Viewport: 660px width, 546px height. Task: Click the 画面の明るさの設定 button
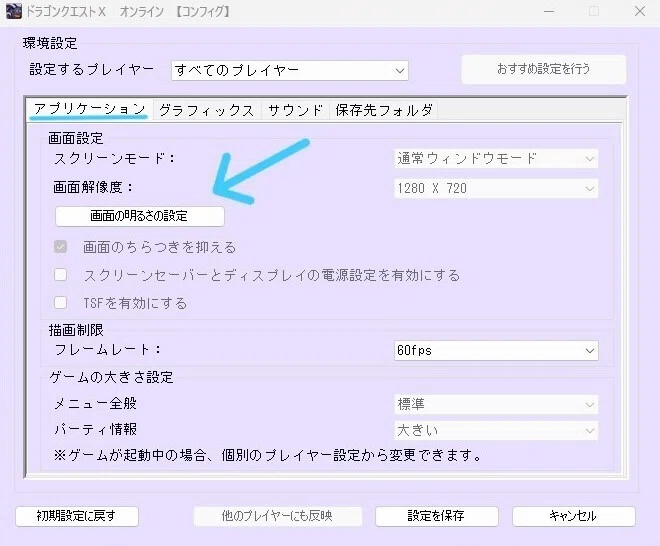140,216
